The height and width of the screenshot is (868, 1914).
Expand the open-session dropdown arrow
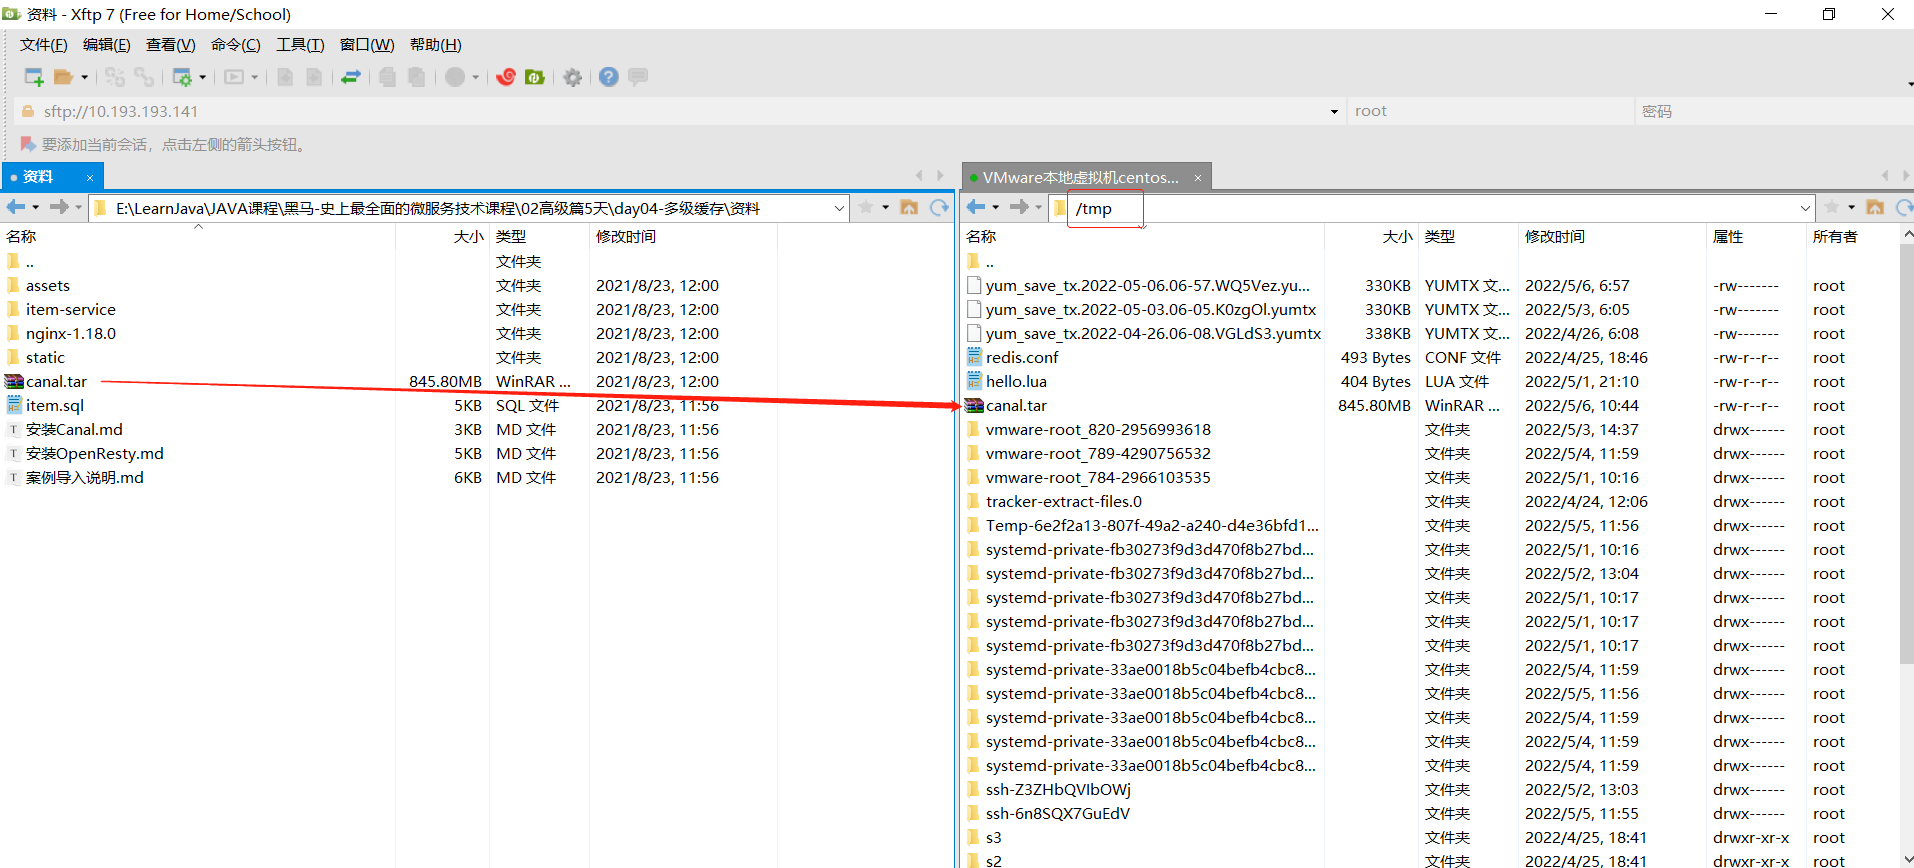[x=84, y=77]
